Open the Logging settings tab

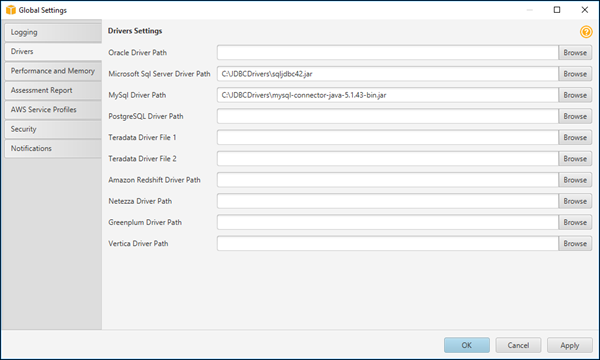coord(53,33)
